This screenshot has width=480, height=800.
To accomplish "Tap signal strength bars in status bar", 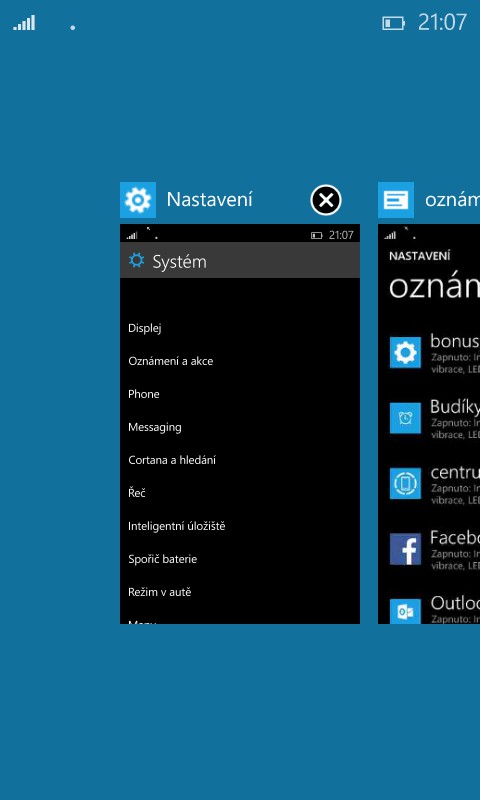I will pyautogui.click(x=24, y=22).
